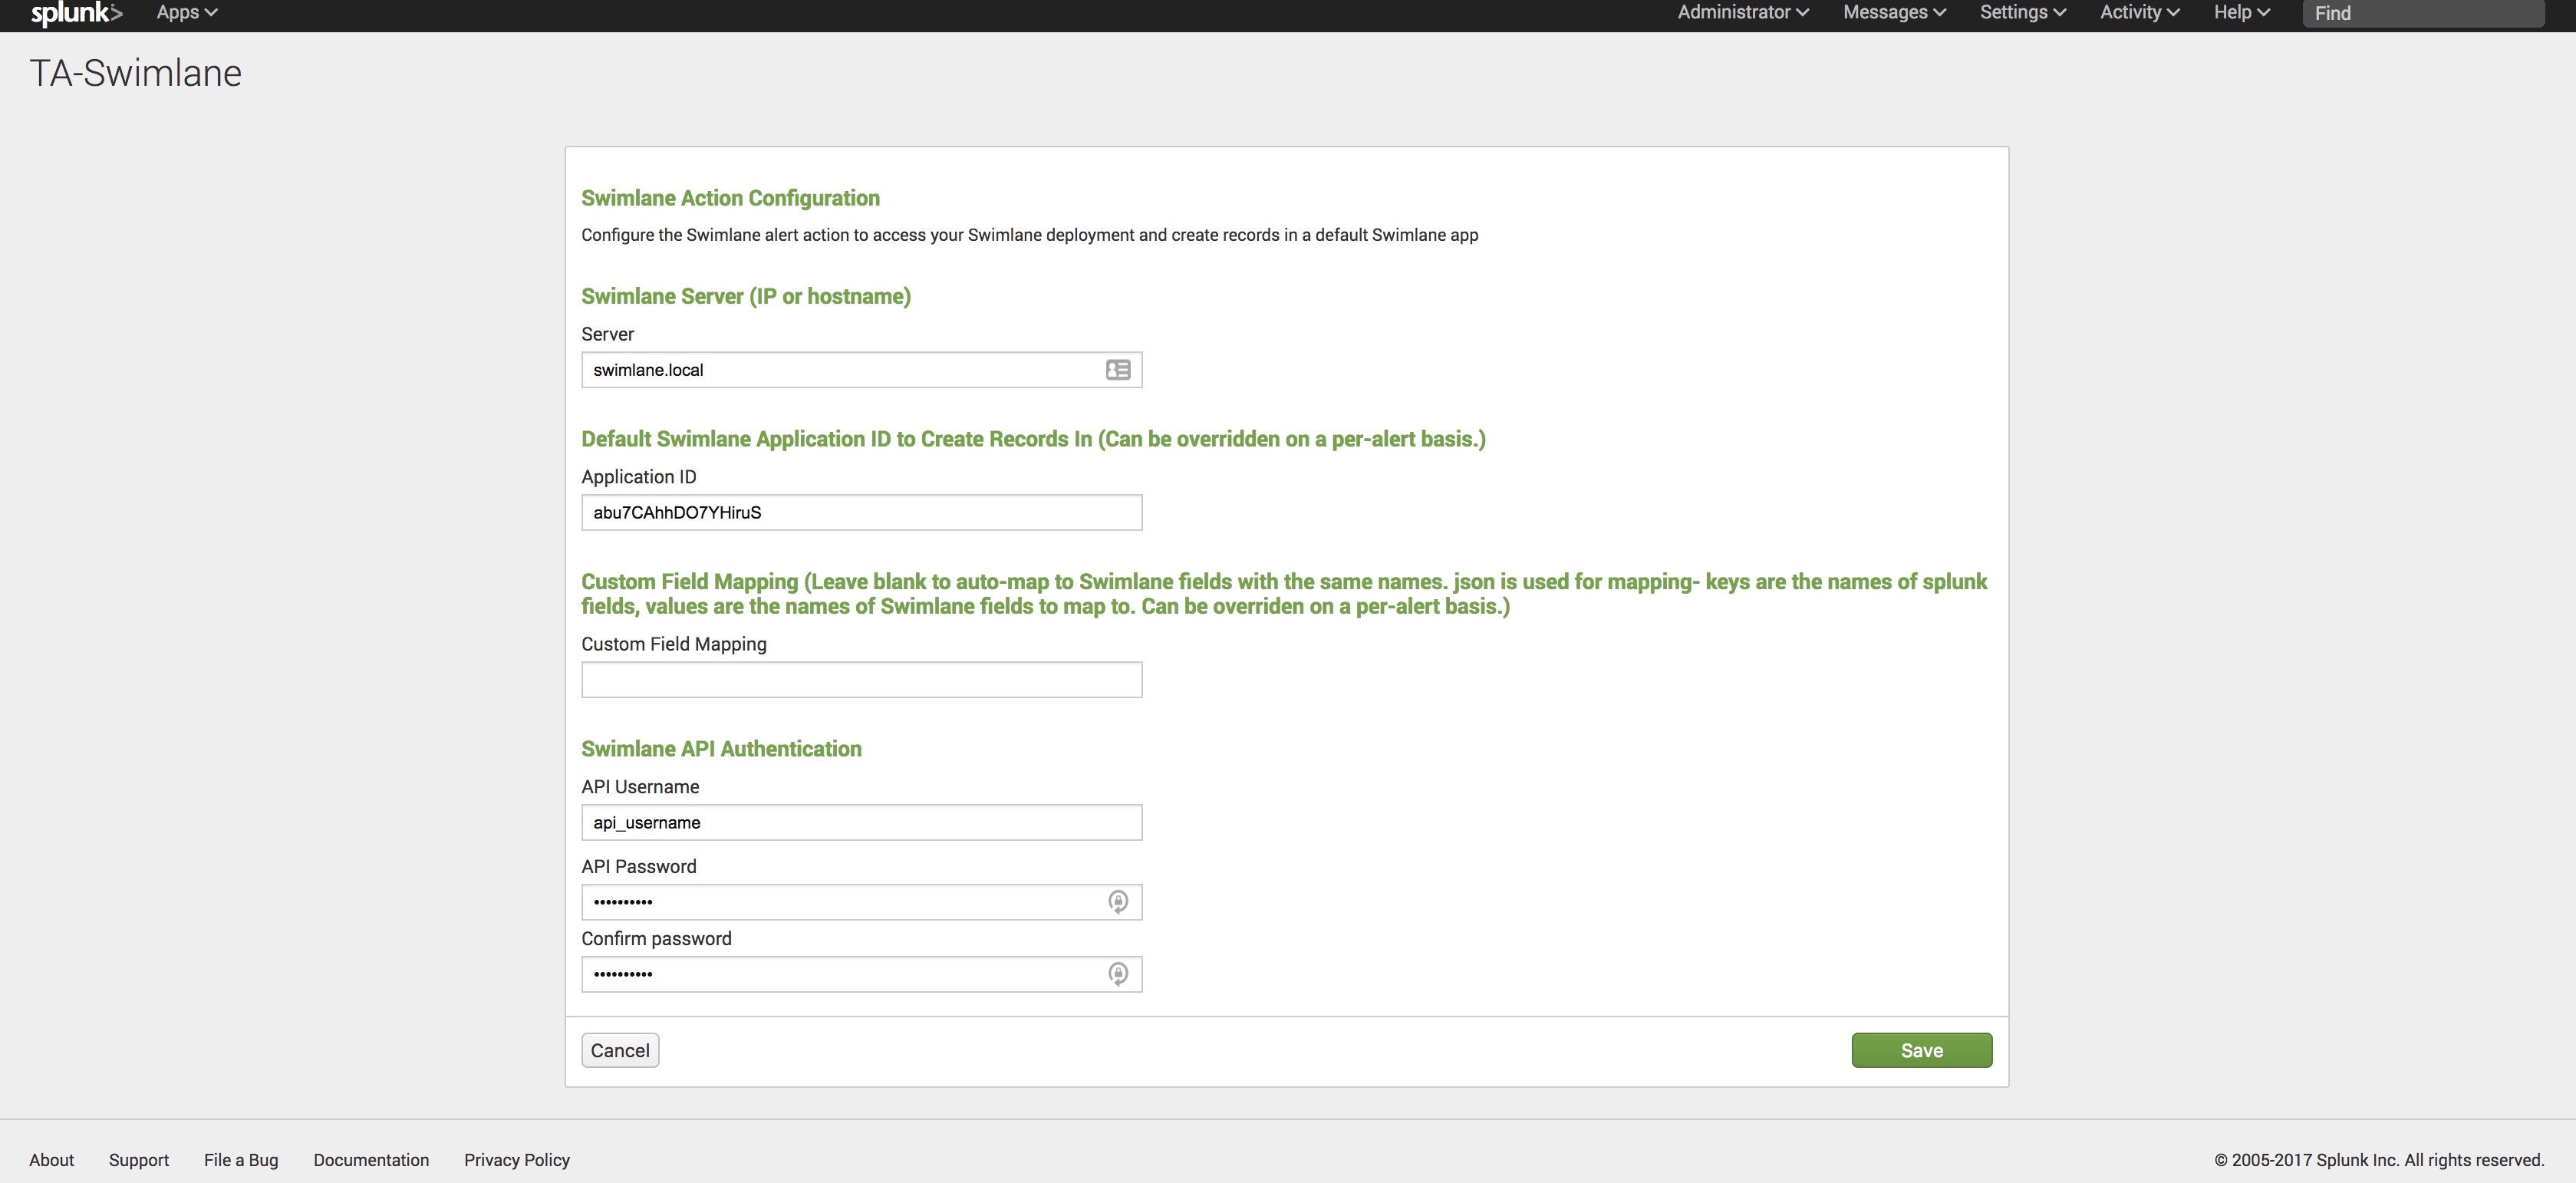
Task: Click the 'Server' field label
Action: pyautogui.click(x=607, y=334)
